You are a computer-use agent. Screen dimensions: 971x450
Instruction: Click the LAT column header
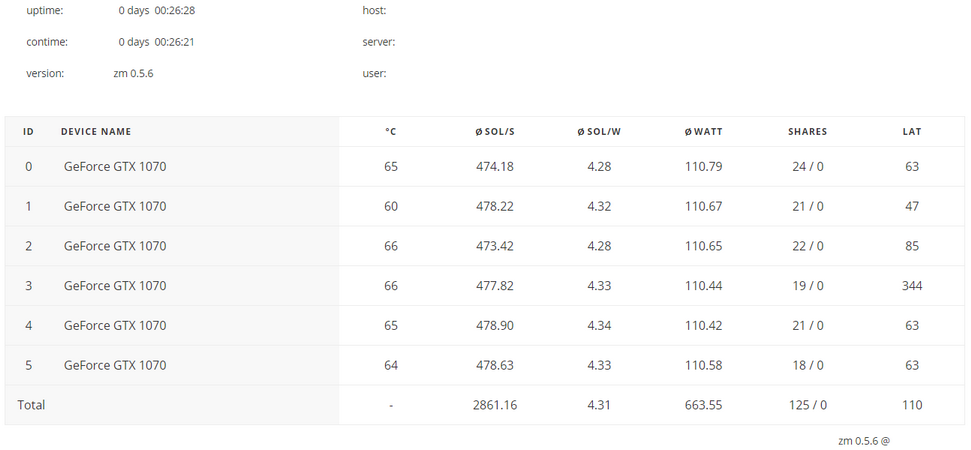912,132
